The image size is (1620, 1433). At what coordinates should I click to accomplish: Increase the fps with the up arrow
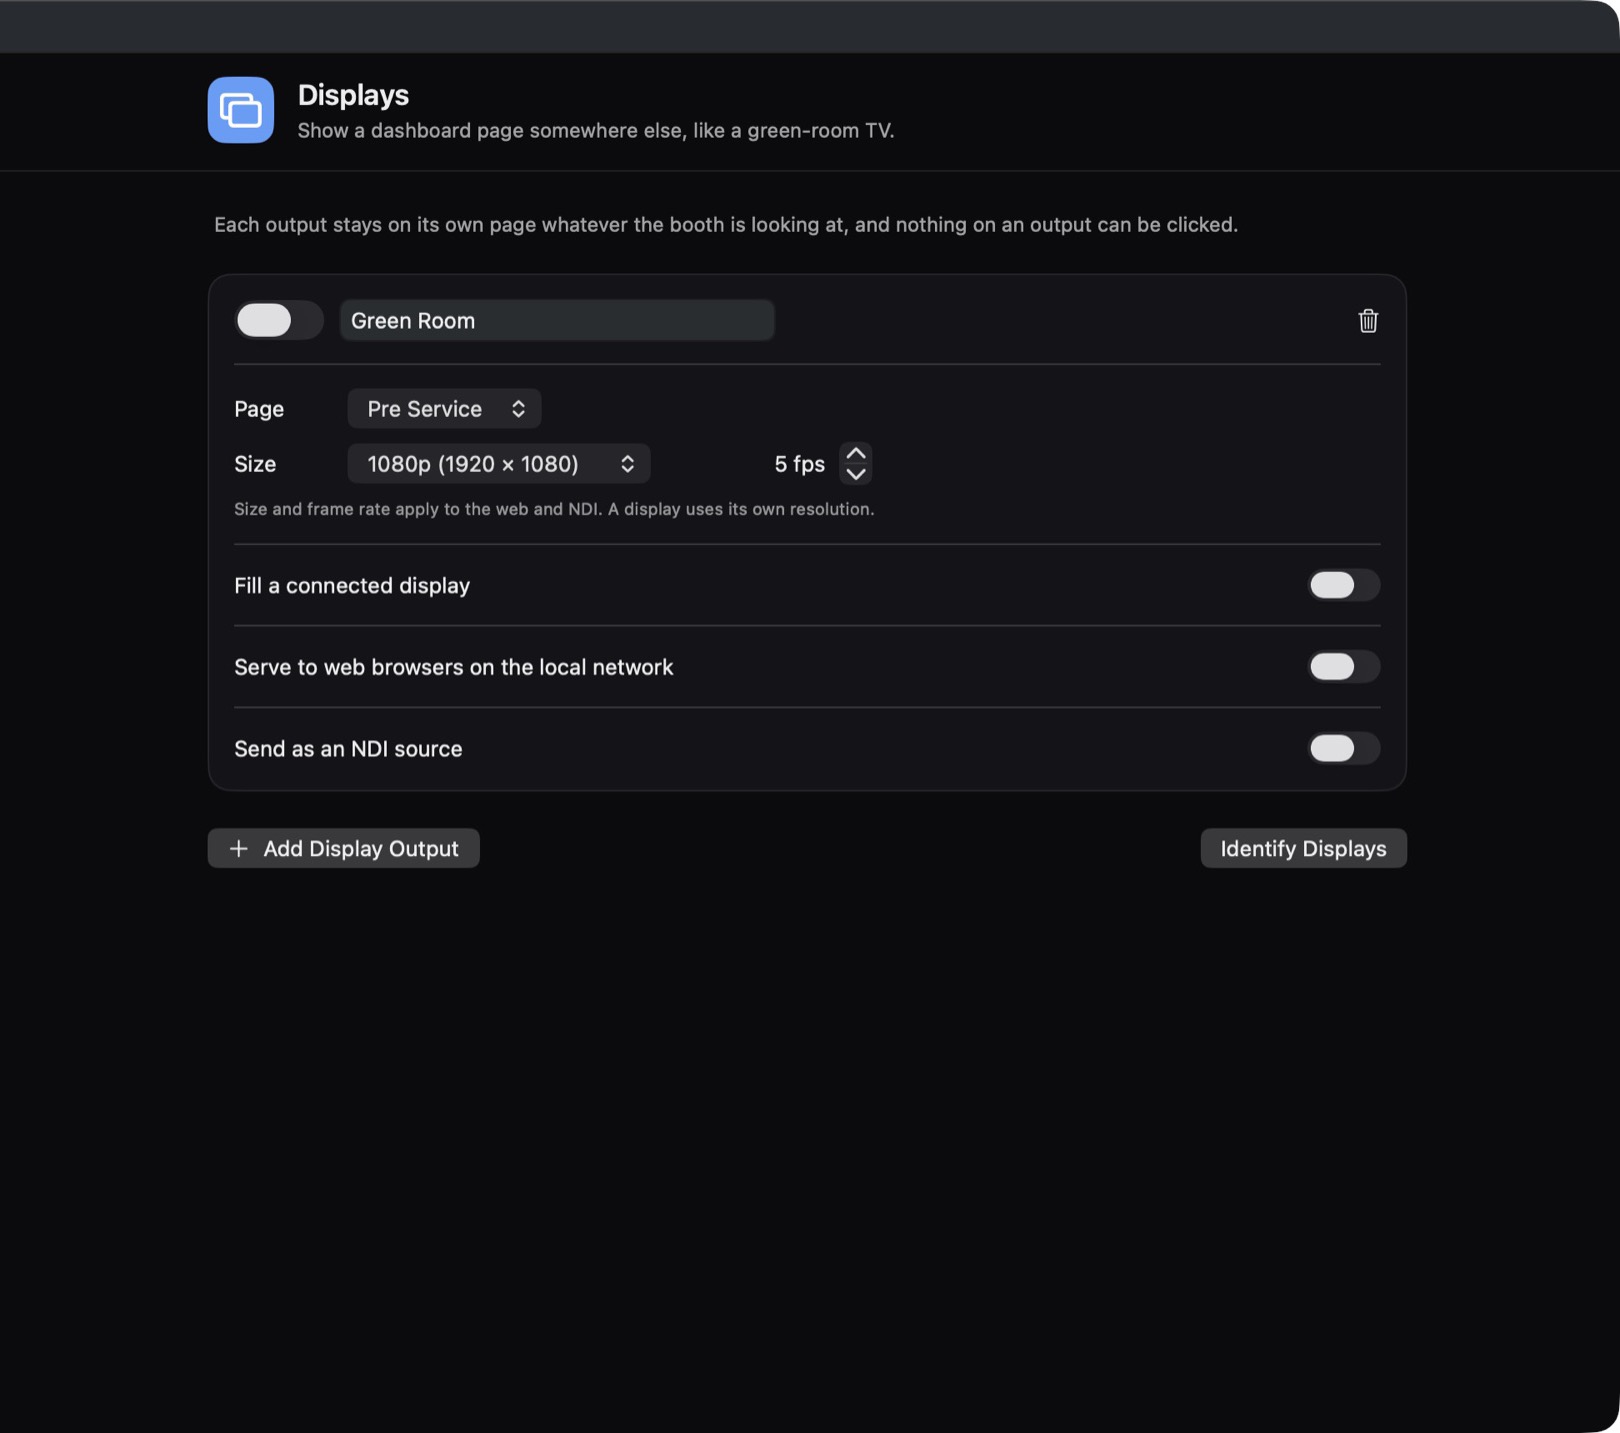pos(856,453)
